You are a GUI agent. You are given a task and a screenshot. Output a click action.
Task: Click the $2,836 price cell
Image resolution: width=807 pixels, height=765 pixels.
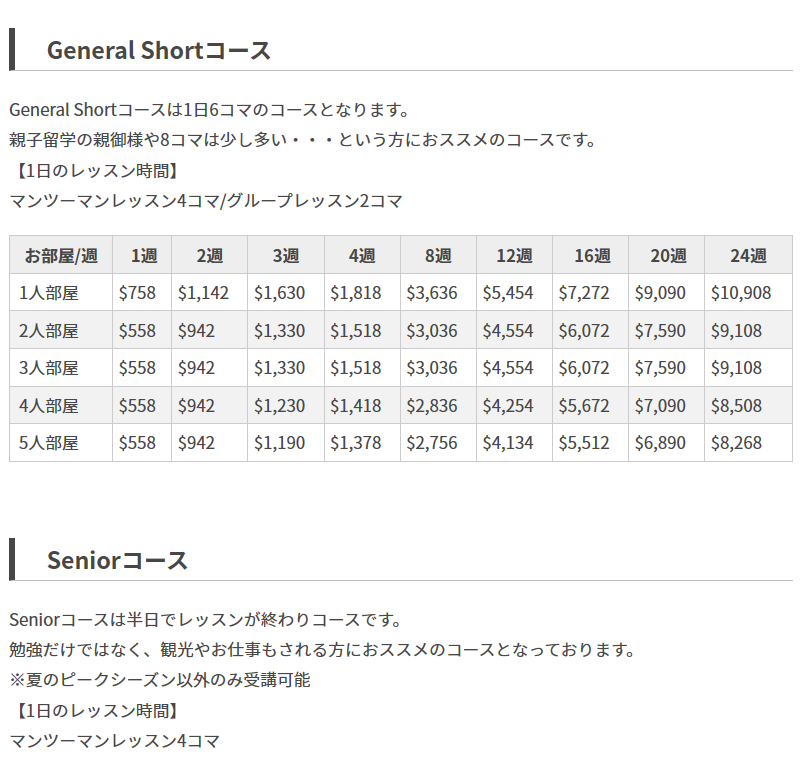click(433, 406)
